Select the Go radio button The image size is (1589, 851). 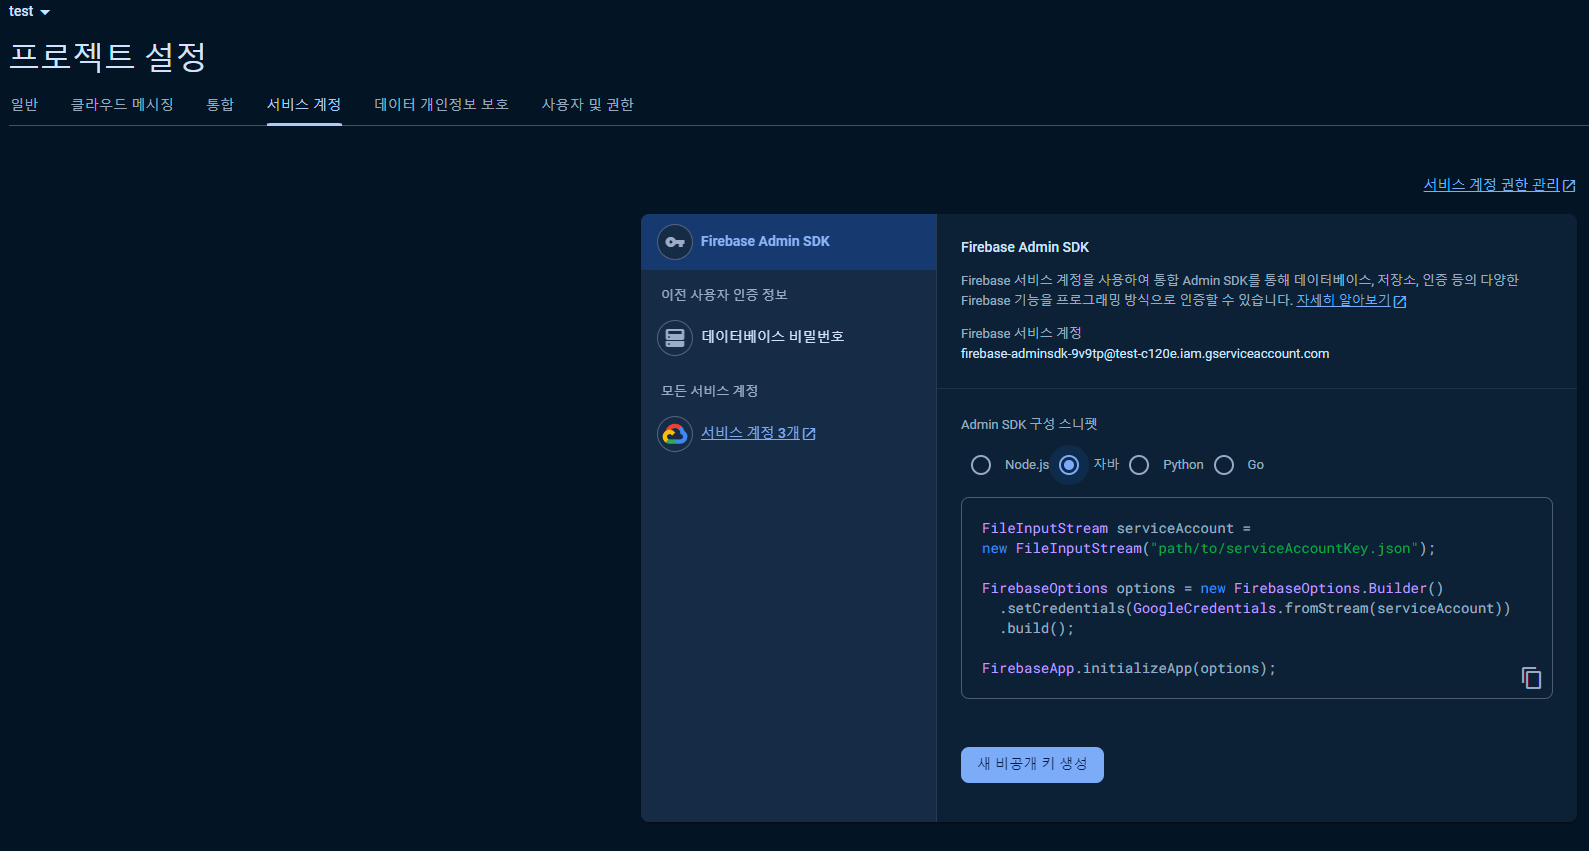(x=1224, y=465)
